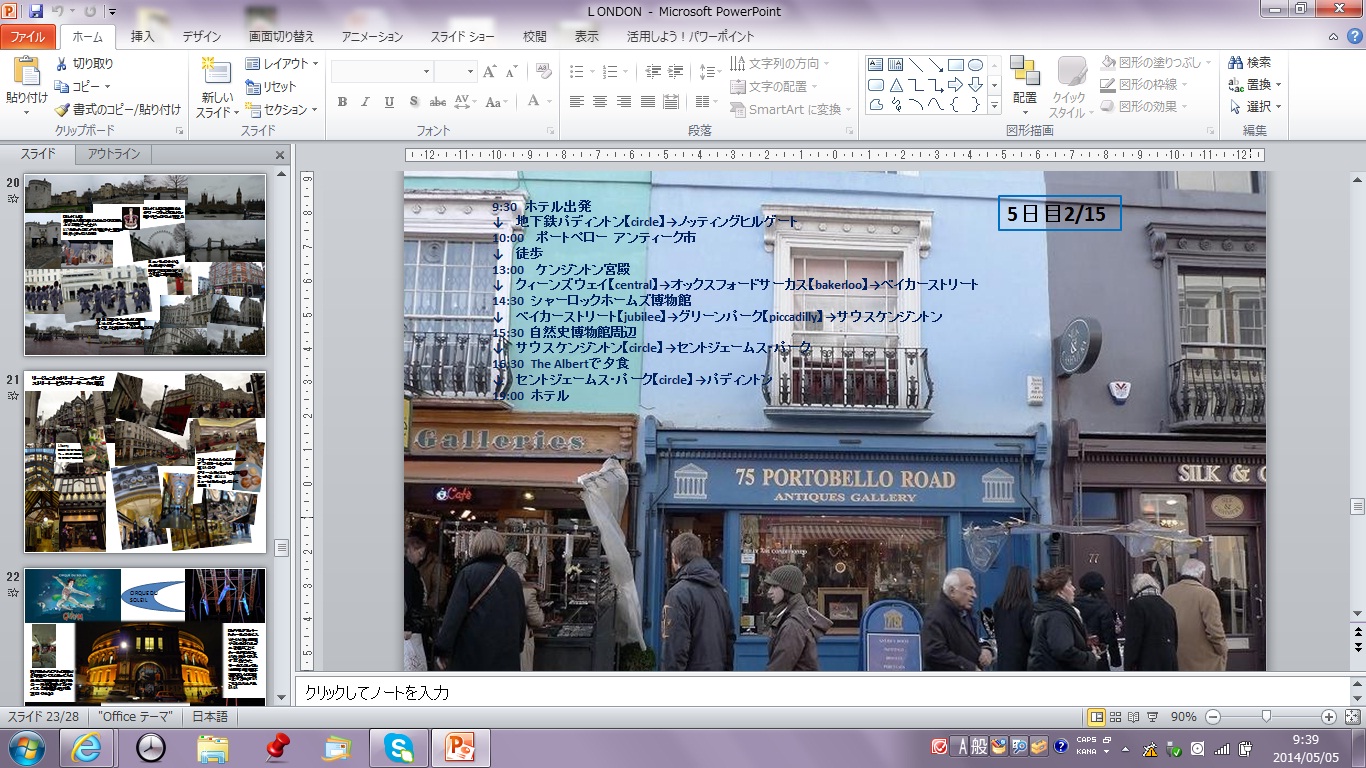Screen dimensions: 1366x768
Task: Switch to the Design (デザイン) tab
Action: (202, 37)
